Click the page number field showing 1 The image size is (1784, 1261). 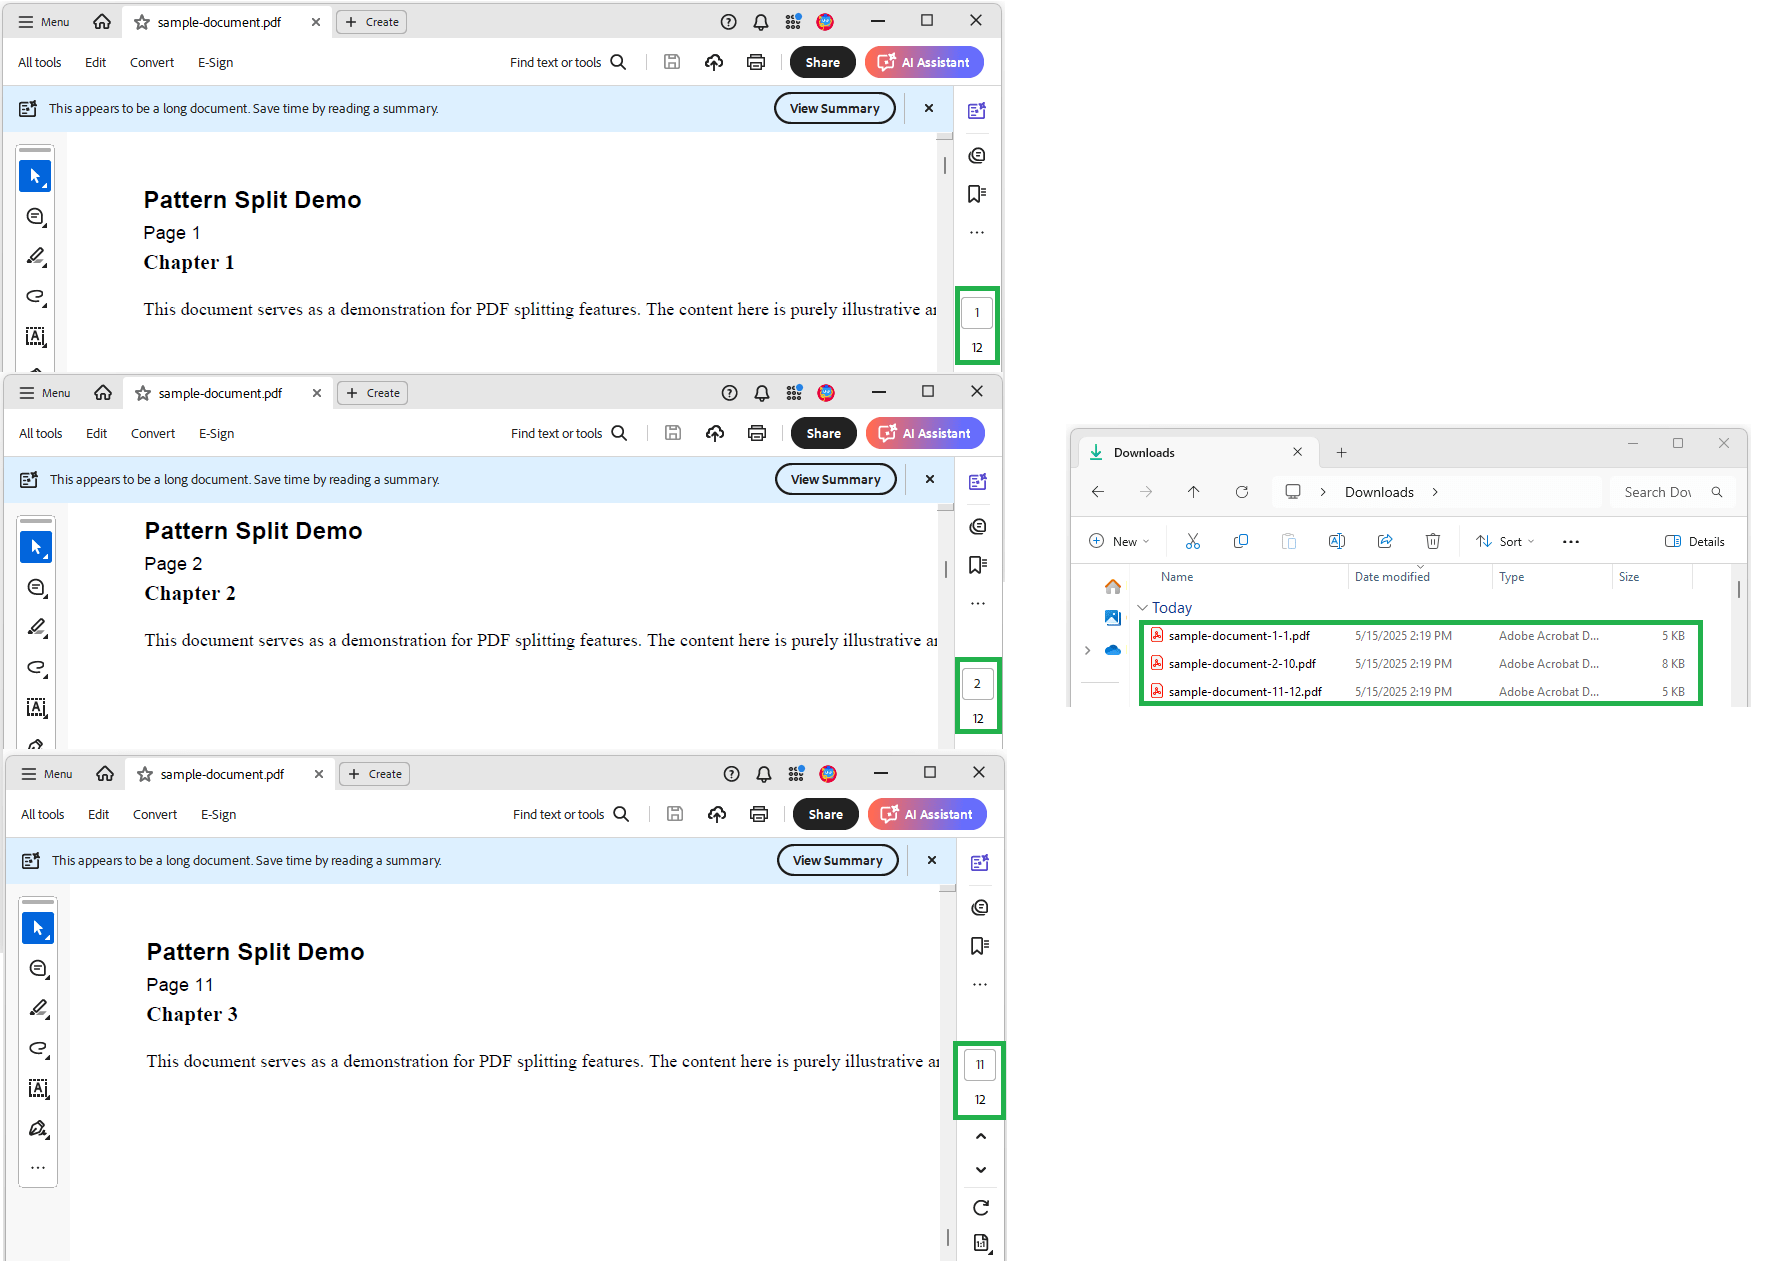tap(977, 313)
